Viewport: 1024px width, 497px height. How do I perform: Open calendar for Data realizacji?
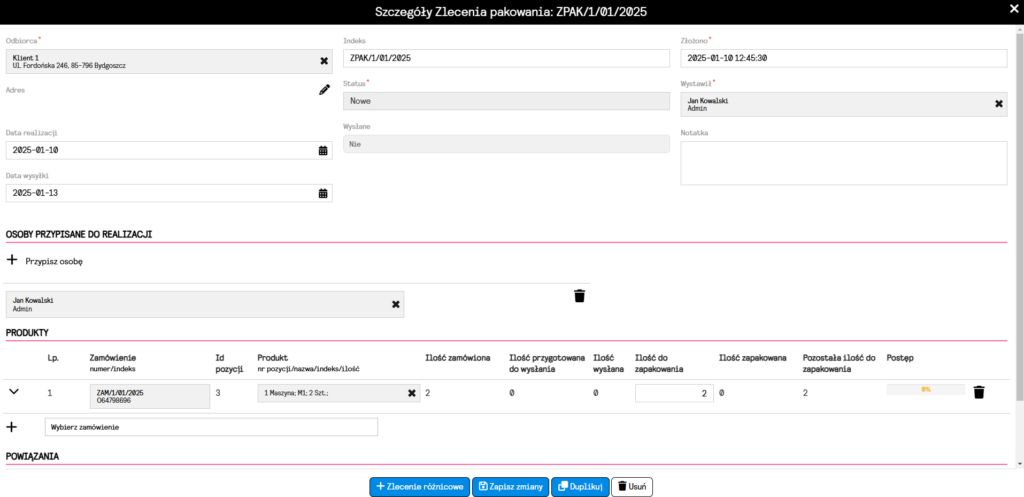coord(323,150)
